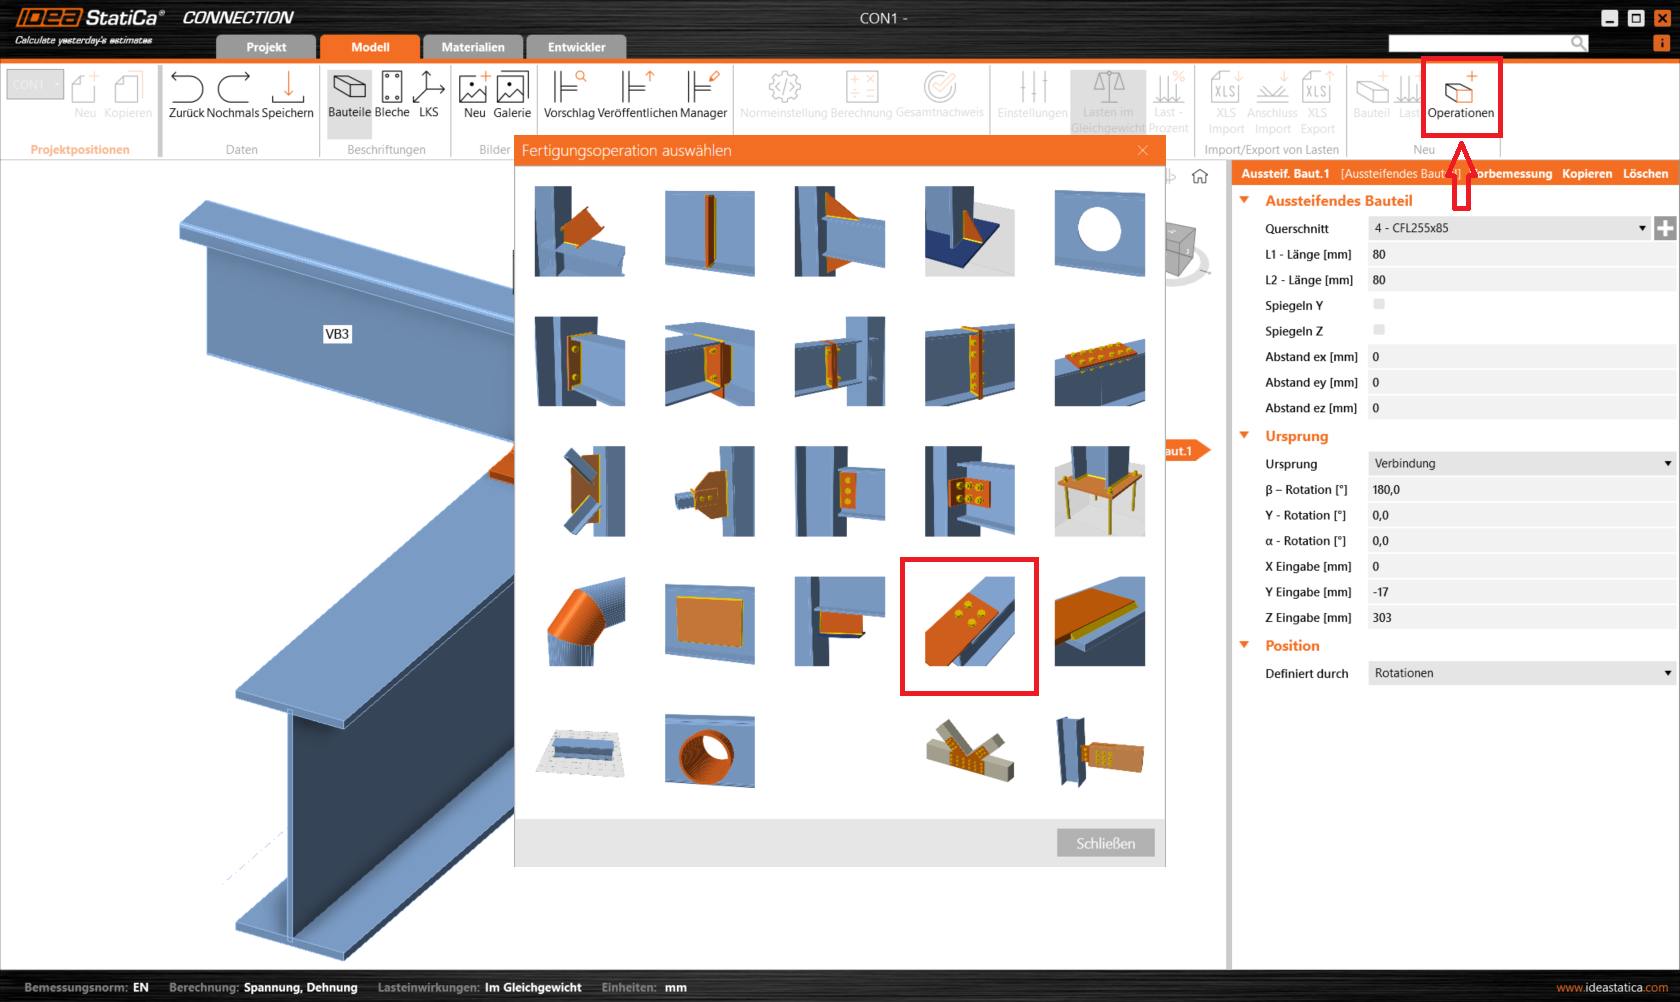The image size is (1680, 1002).
Task: Open the Ursprung Verbindung dropdown
Action: (x=1521, y=463)
